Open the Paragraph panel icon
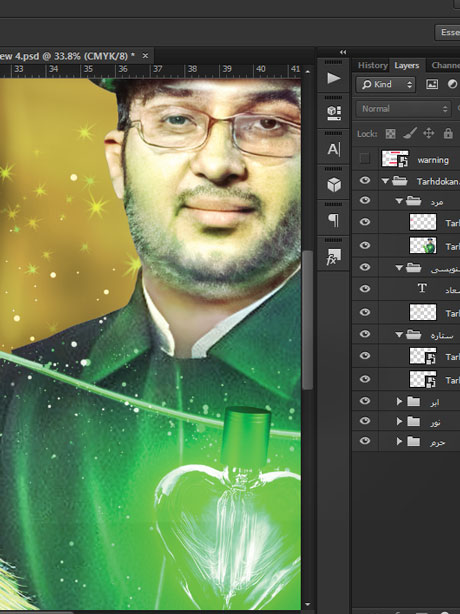460x614 pixels. coord(334,220)
